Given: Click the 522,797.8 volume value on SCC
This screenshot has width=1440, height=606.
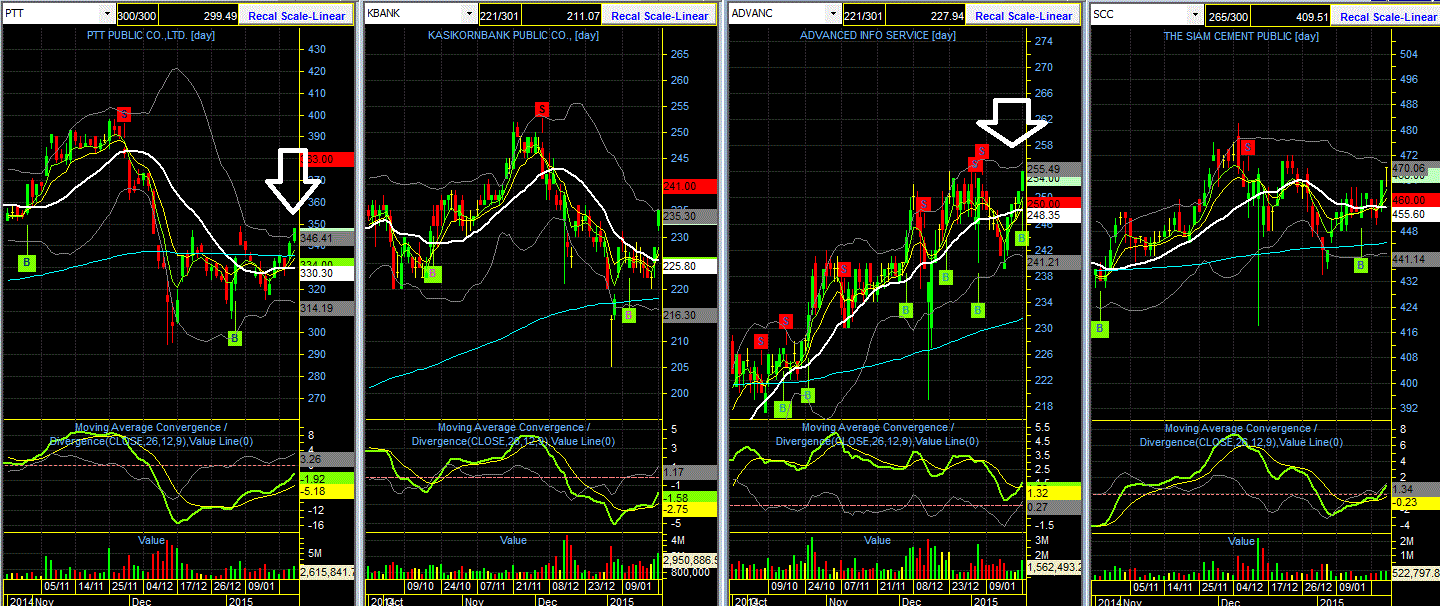Looking at the screenshot, I should pyautogui.click(x=1415, y=572).
